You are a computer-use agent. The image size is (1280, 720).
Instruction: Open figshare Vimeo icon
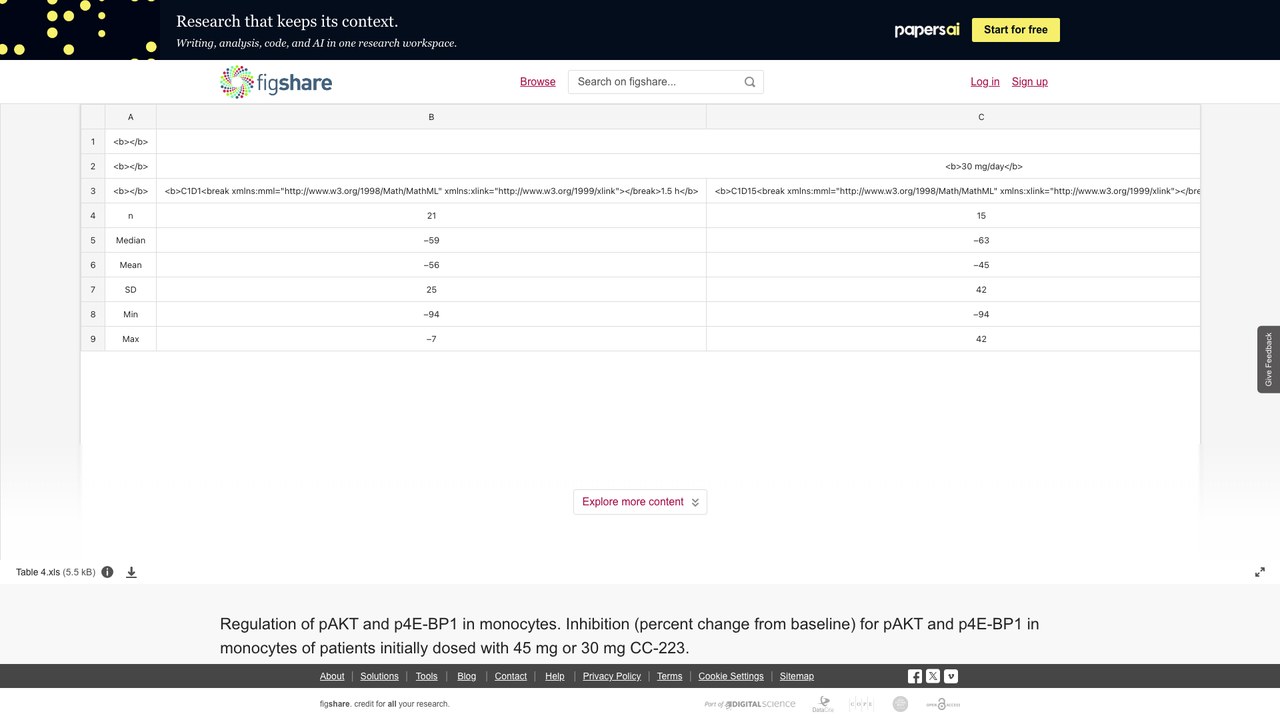(x=951, y=676)
